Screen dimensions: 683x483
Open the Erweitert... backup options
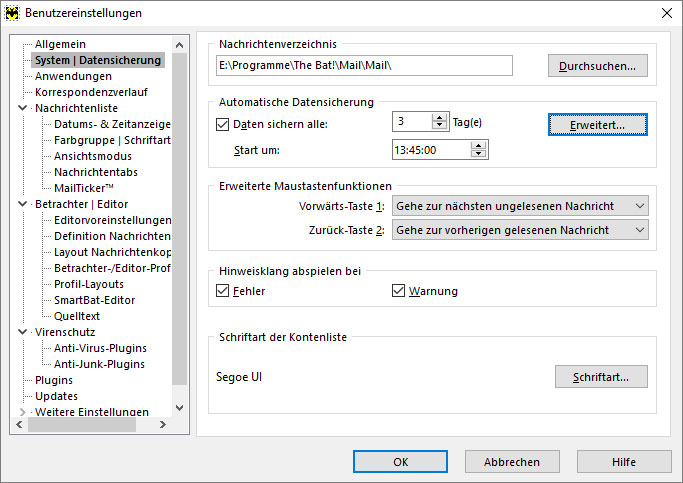597,125
